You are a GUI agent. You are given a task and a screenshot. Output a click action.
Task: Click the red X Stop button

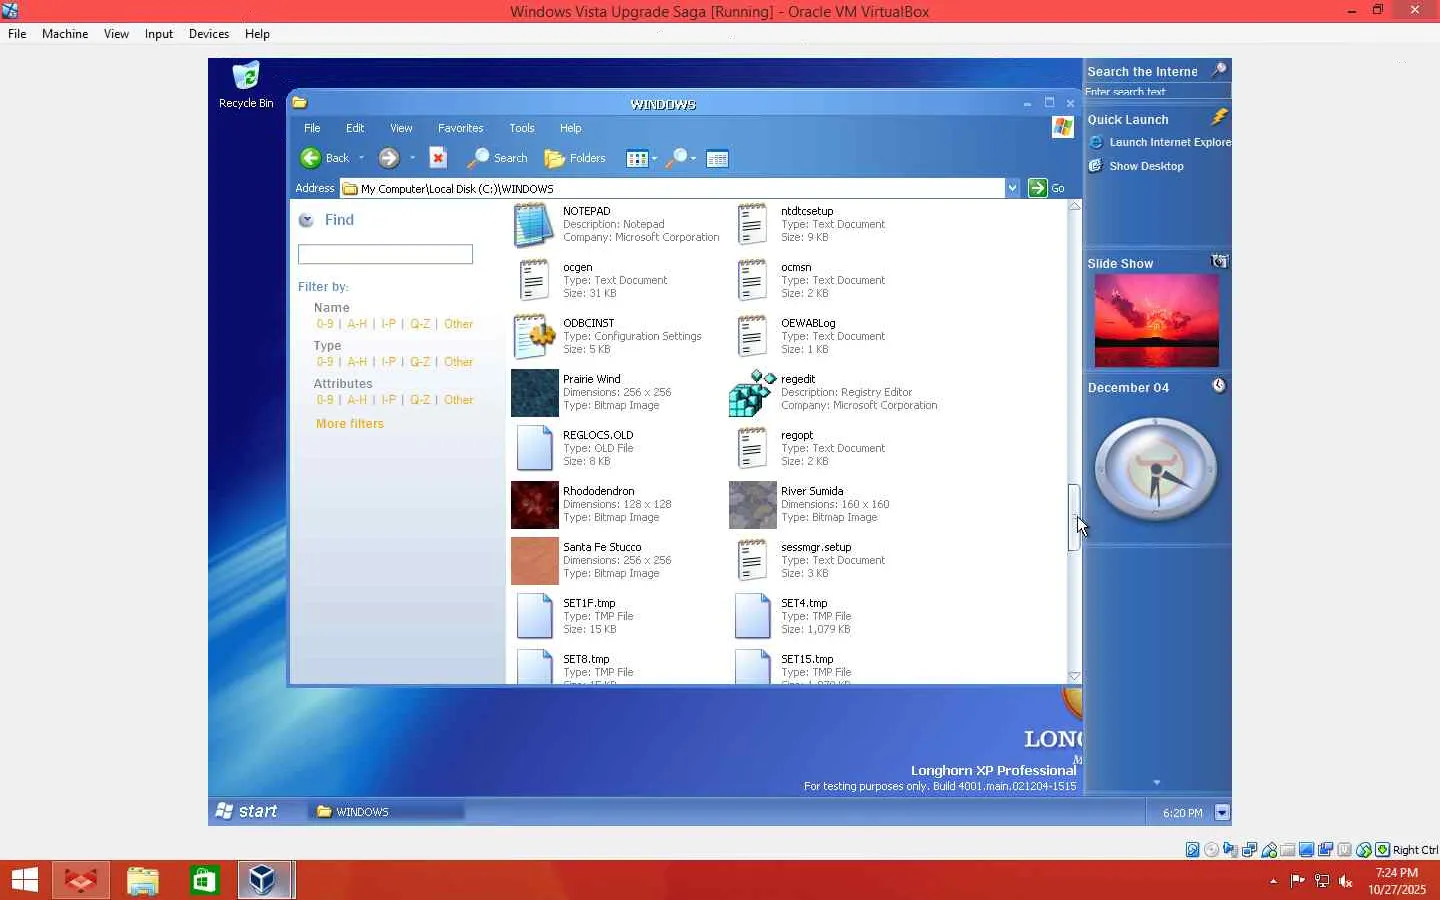[437, 158]
